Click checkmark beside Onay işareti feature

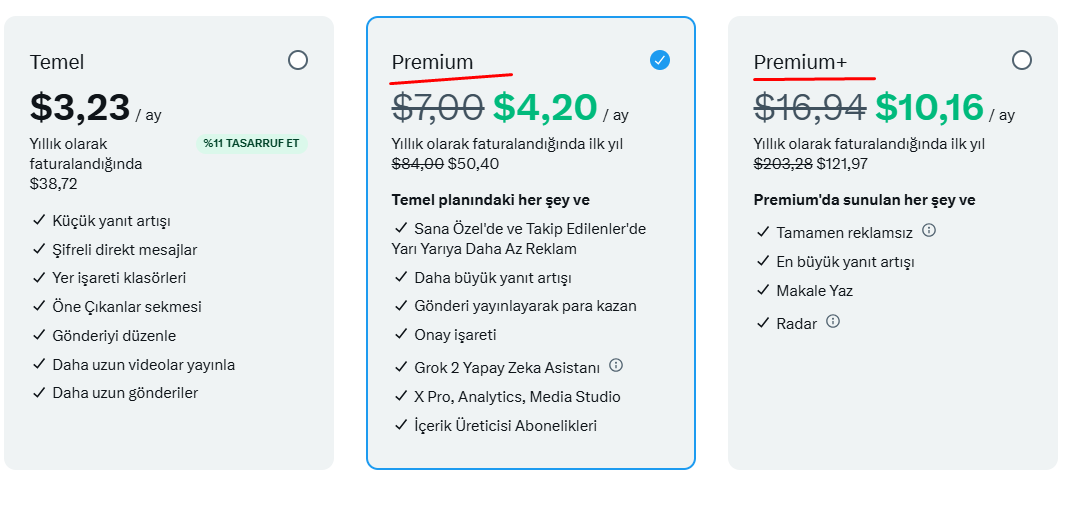click(401, 334)
